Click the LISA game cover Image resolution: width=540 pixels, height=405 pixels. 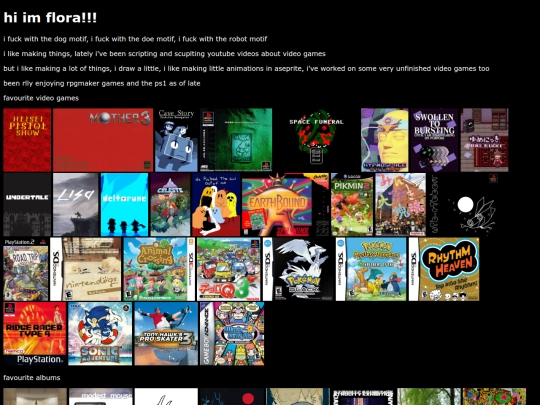(76, 205)
